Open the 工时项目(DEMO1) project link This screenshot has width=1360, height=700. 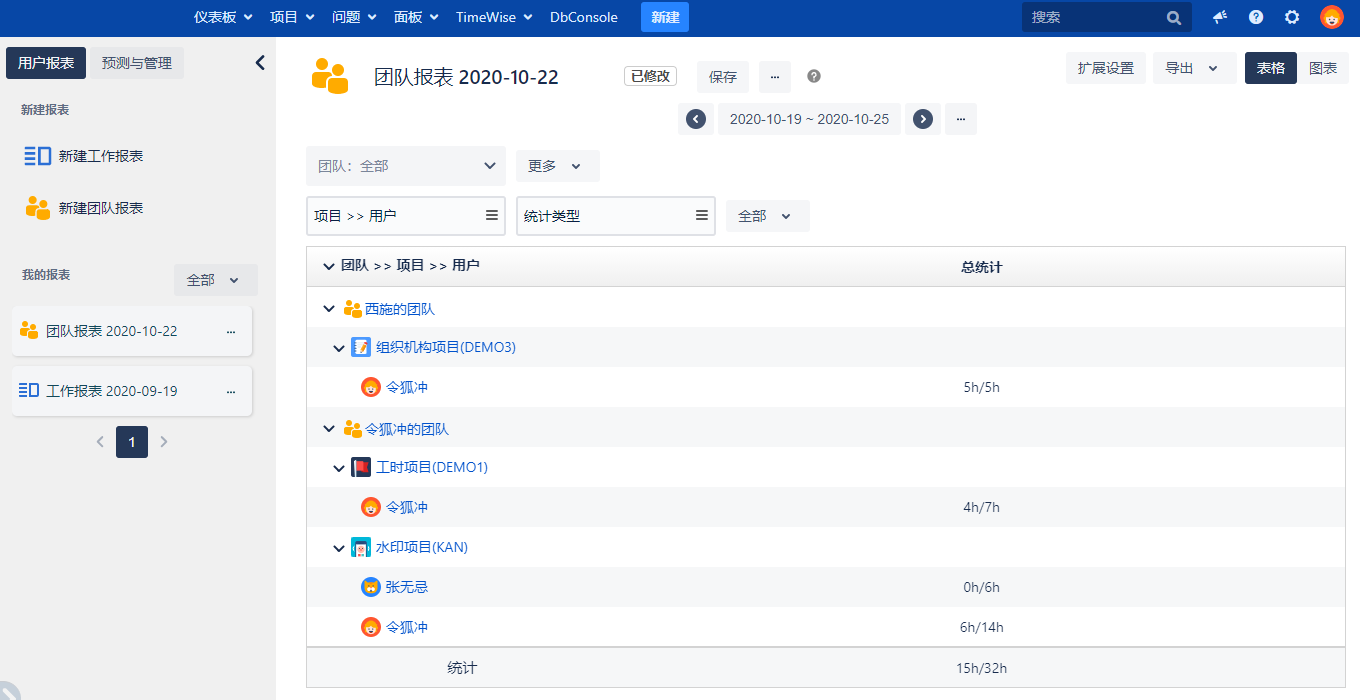tap(432, 467)
